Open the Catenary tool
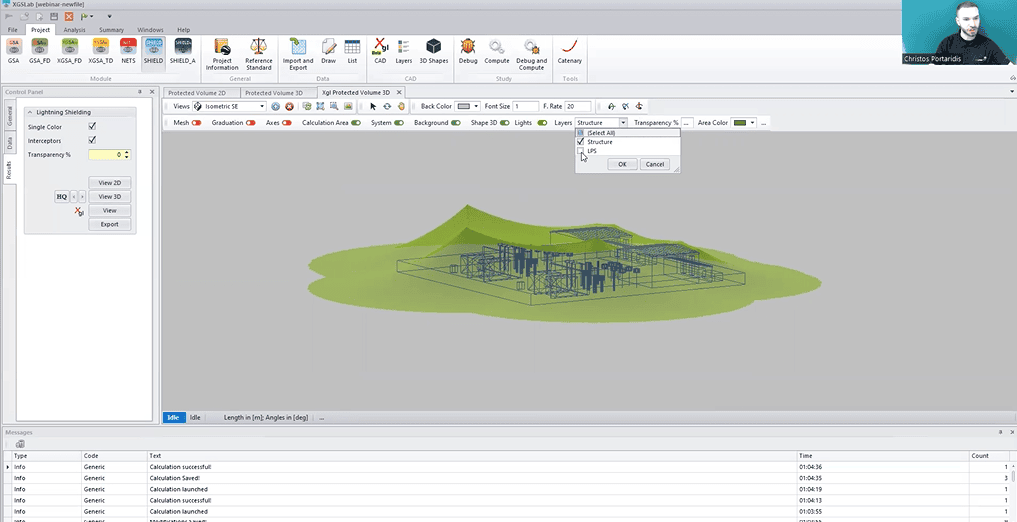 pos(569,51)
